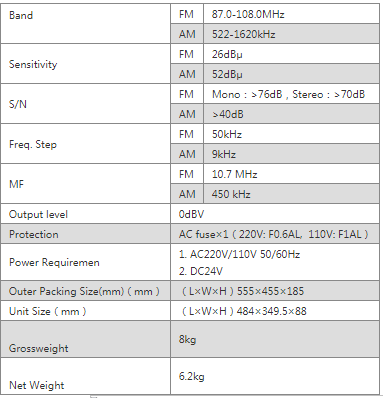383x398 pixels.
Task: Click the AC fuse protection value
Action: click(x=274, y=234)
